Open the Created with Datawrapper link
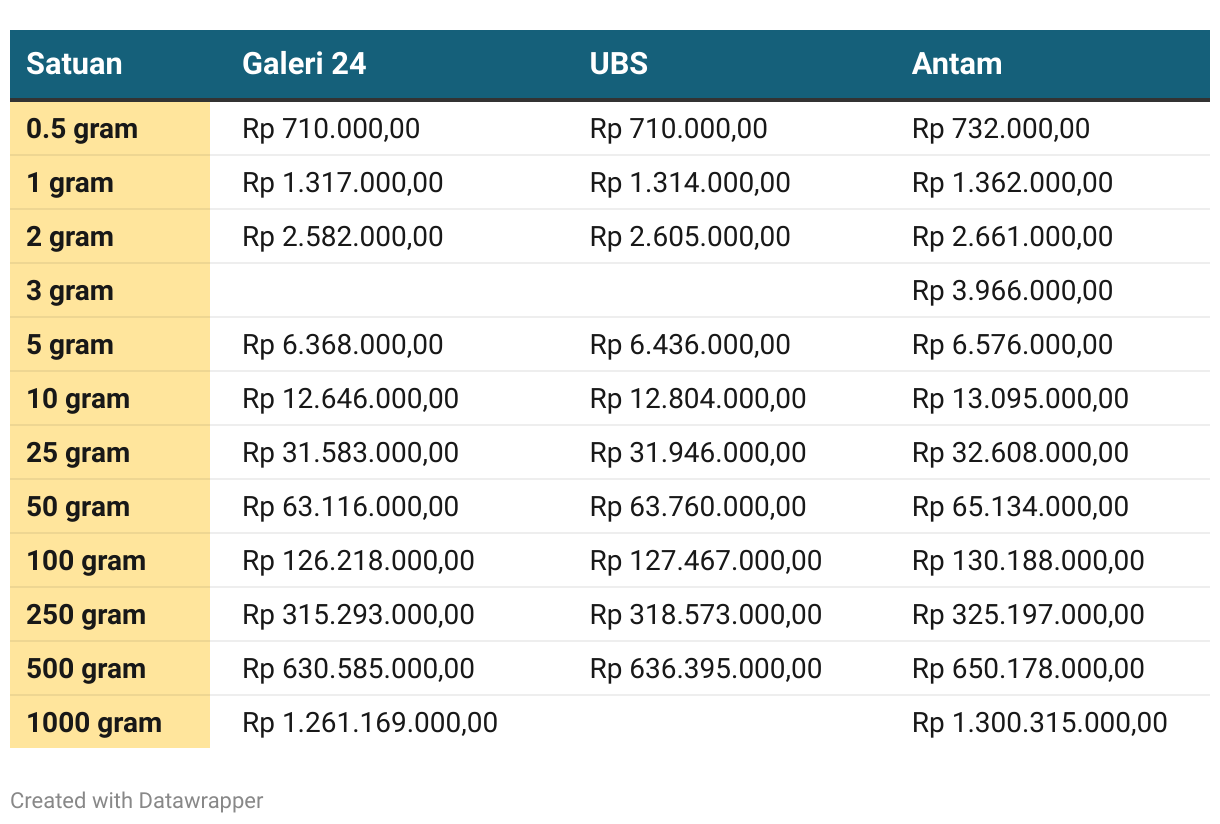The image size is (1220, 824). (x=137, y=801)
